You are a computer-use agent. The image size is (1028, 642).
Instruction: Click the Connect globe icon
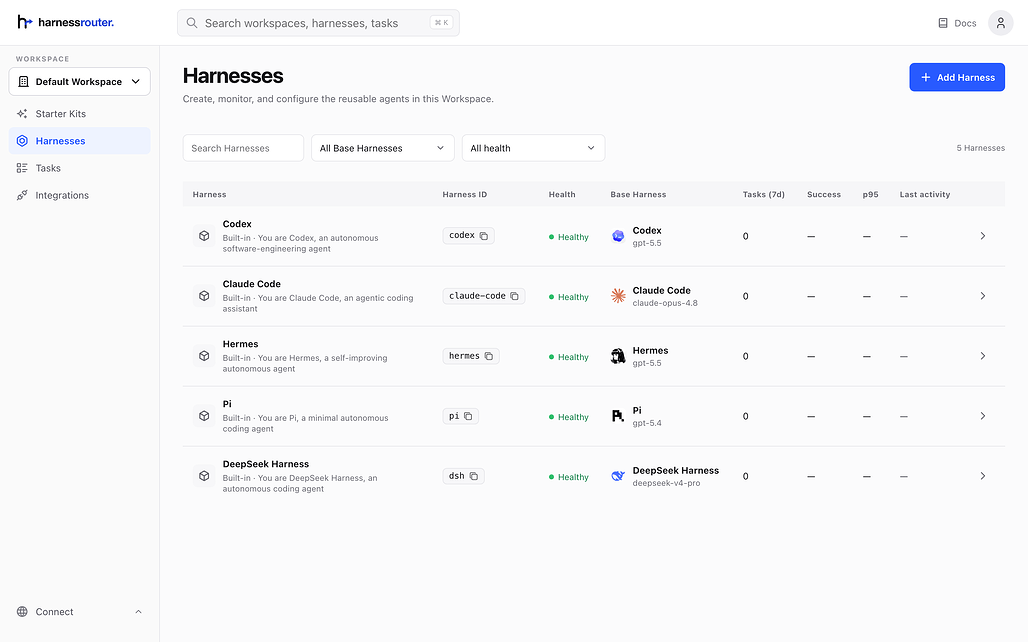pos(22,612)
